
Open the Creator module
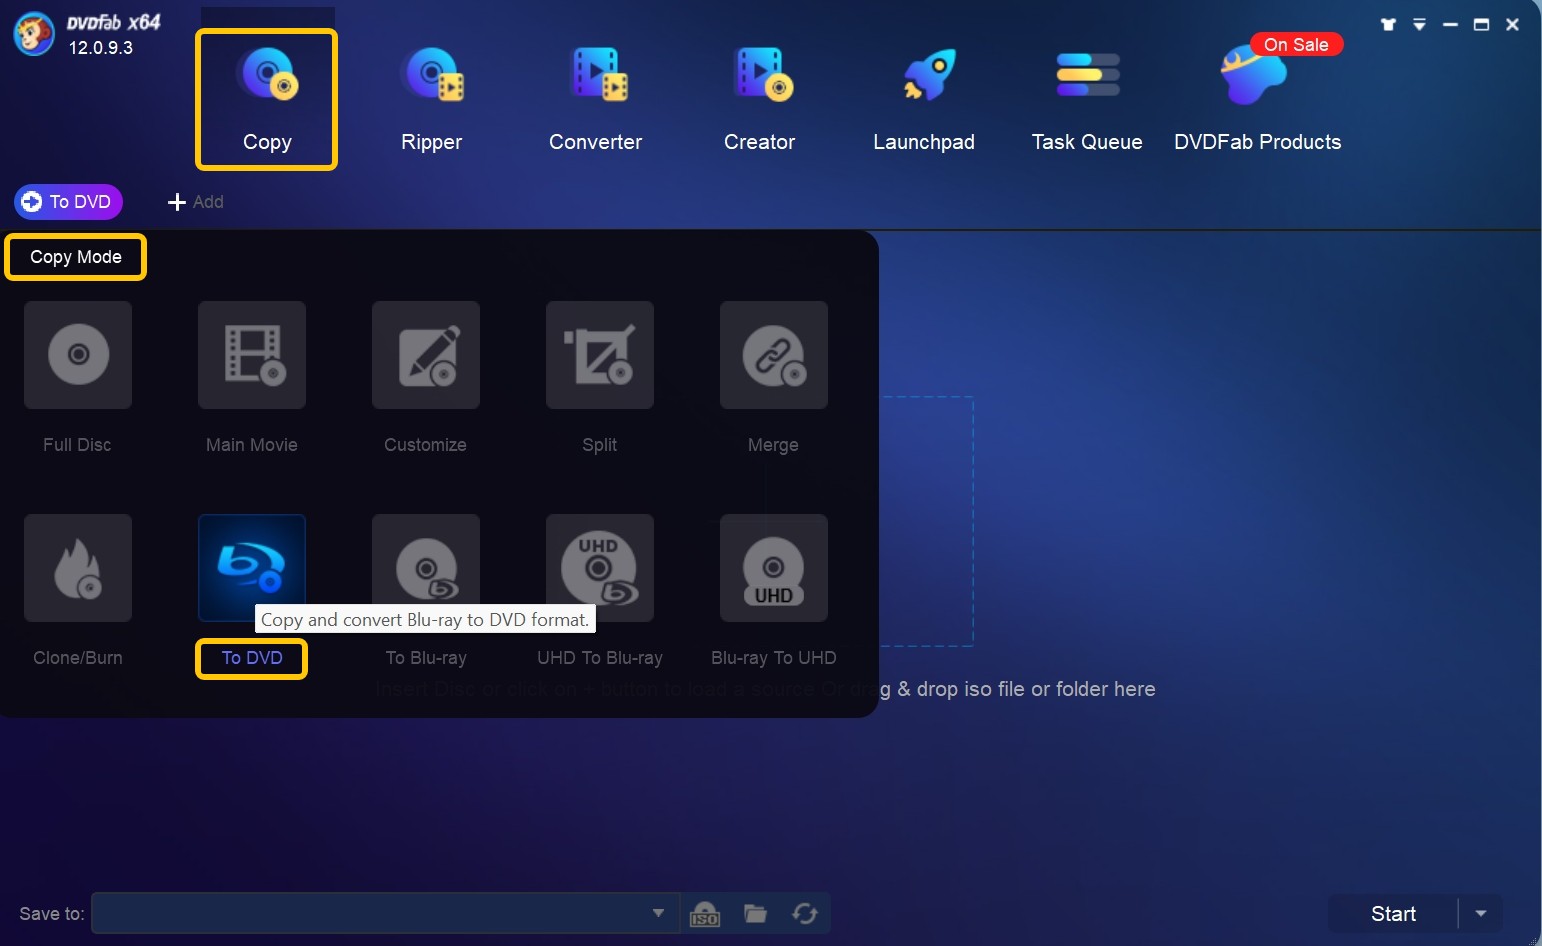coord(760,99)
